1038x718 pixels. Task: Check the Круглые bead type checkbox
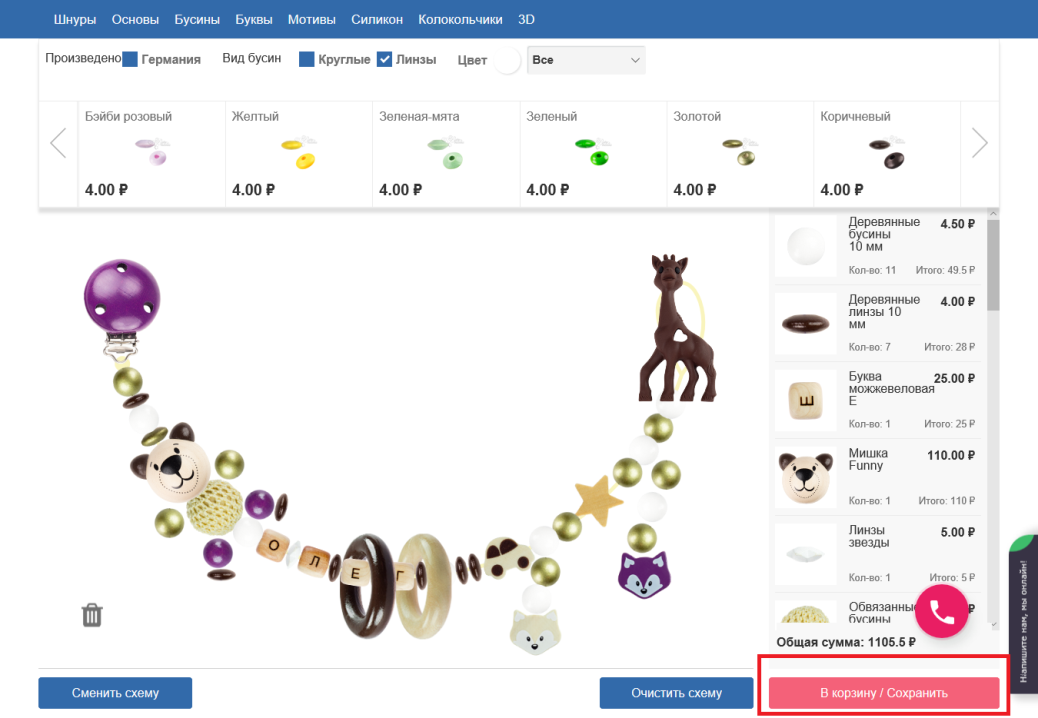[307, 59]
